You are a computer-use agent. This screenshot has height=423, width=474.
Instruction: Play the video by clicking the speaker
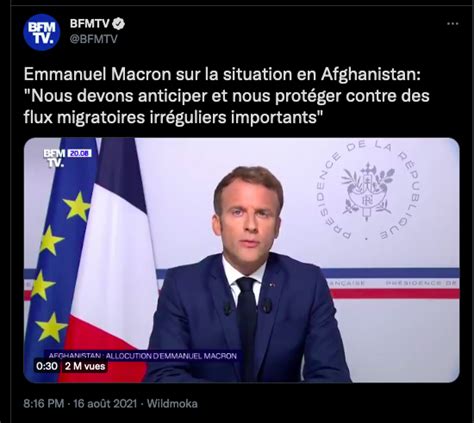pos(249,273)
